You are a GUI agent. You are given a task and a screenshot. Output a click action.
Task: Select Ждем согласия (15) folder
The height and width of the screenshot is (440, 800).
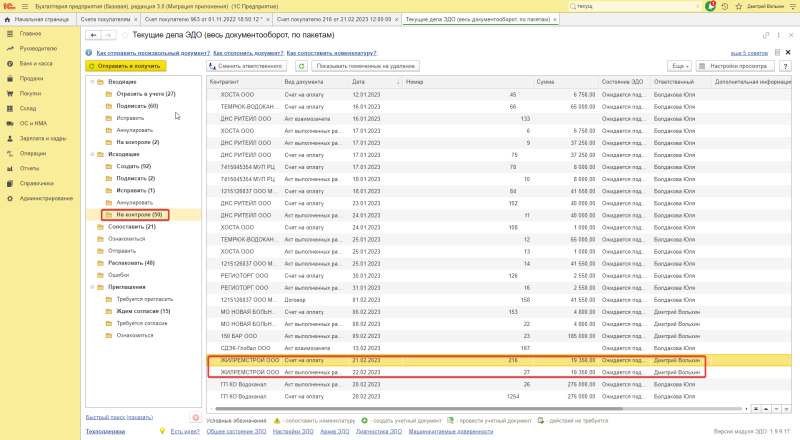click(x=143, y=311)
